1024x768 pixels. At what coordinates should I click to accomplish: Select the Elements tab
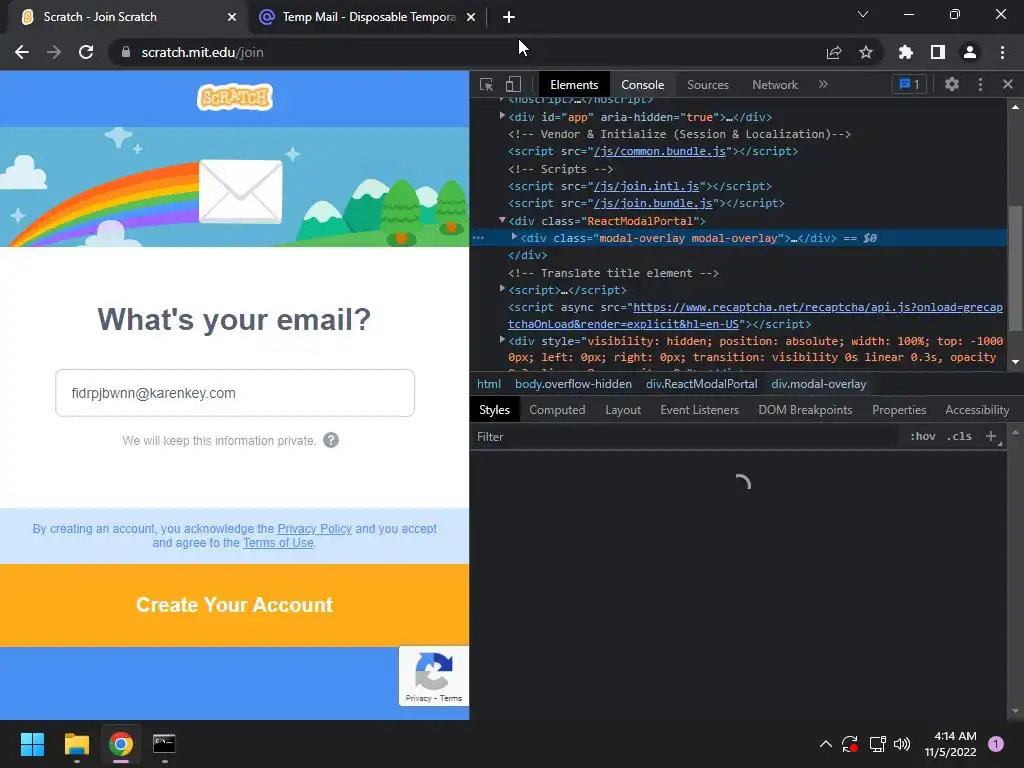(x=573, y=85)
